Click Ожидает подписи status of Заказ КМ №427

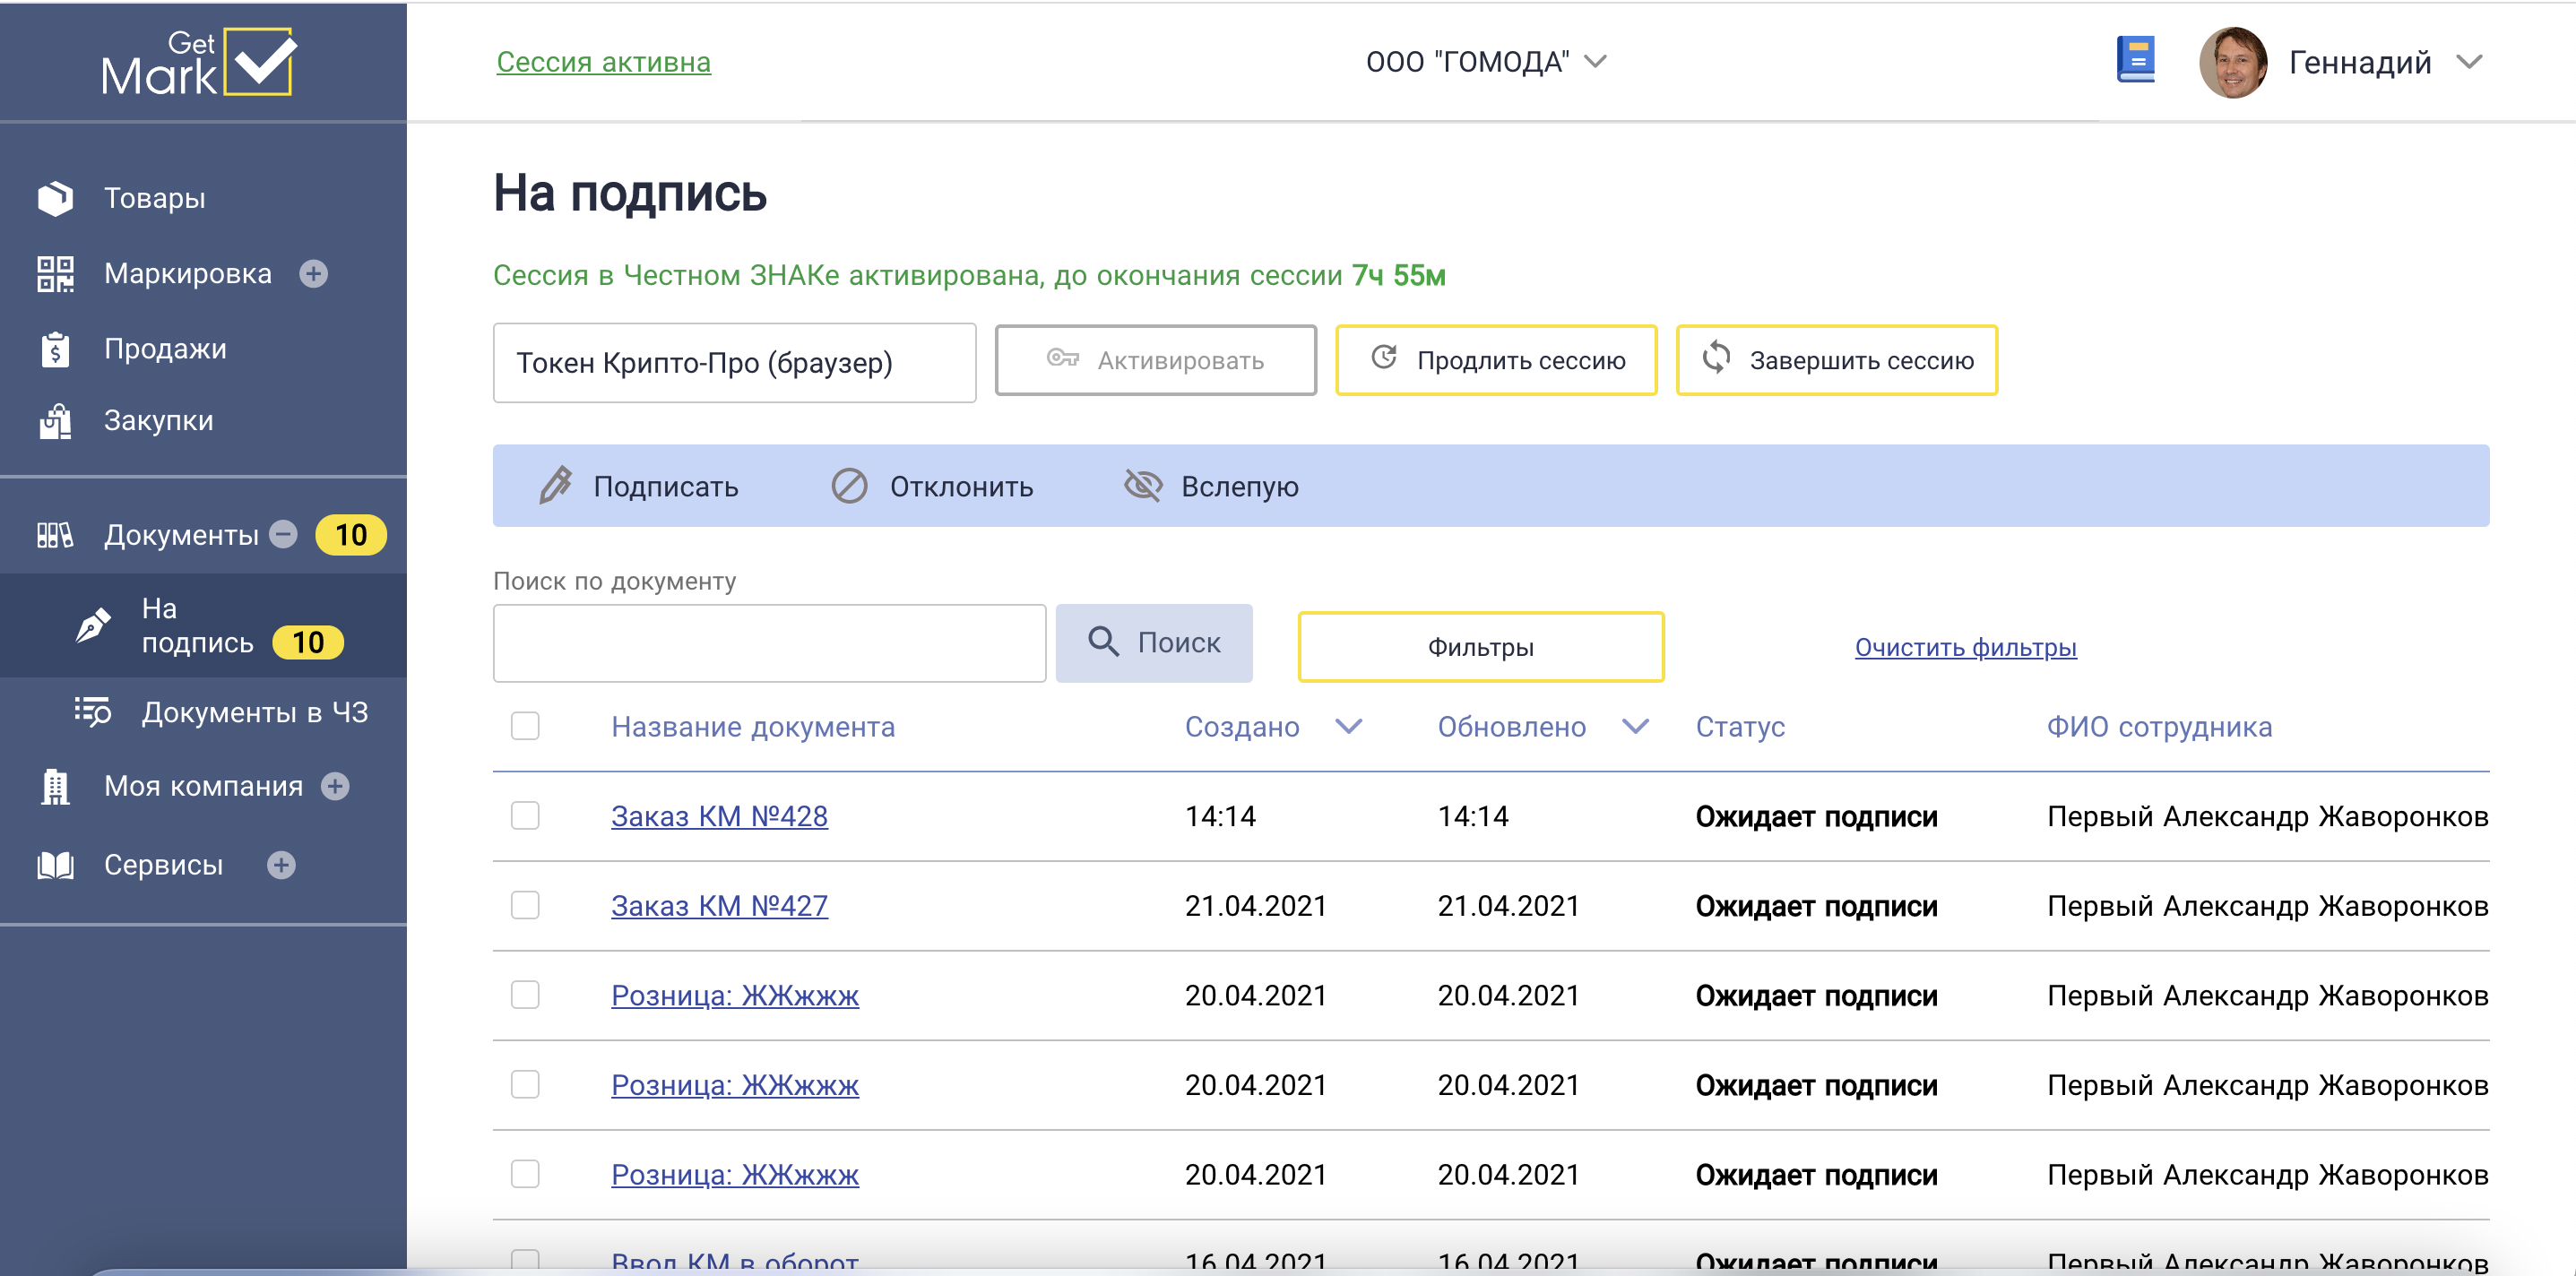(x=1816, y=906)
